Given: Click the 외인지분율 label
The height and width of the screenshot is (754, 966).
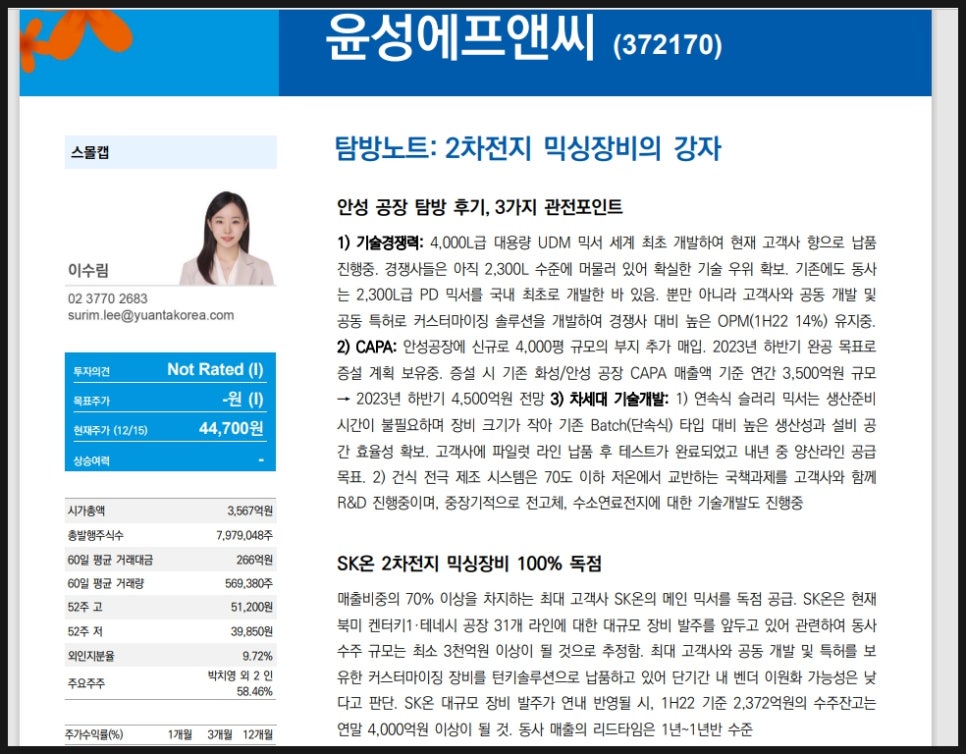Looking at the screenshot, I should (x=91, y=656).
